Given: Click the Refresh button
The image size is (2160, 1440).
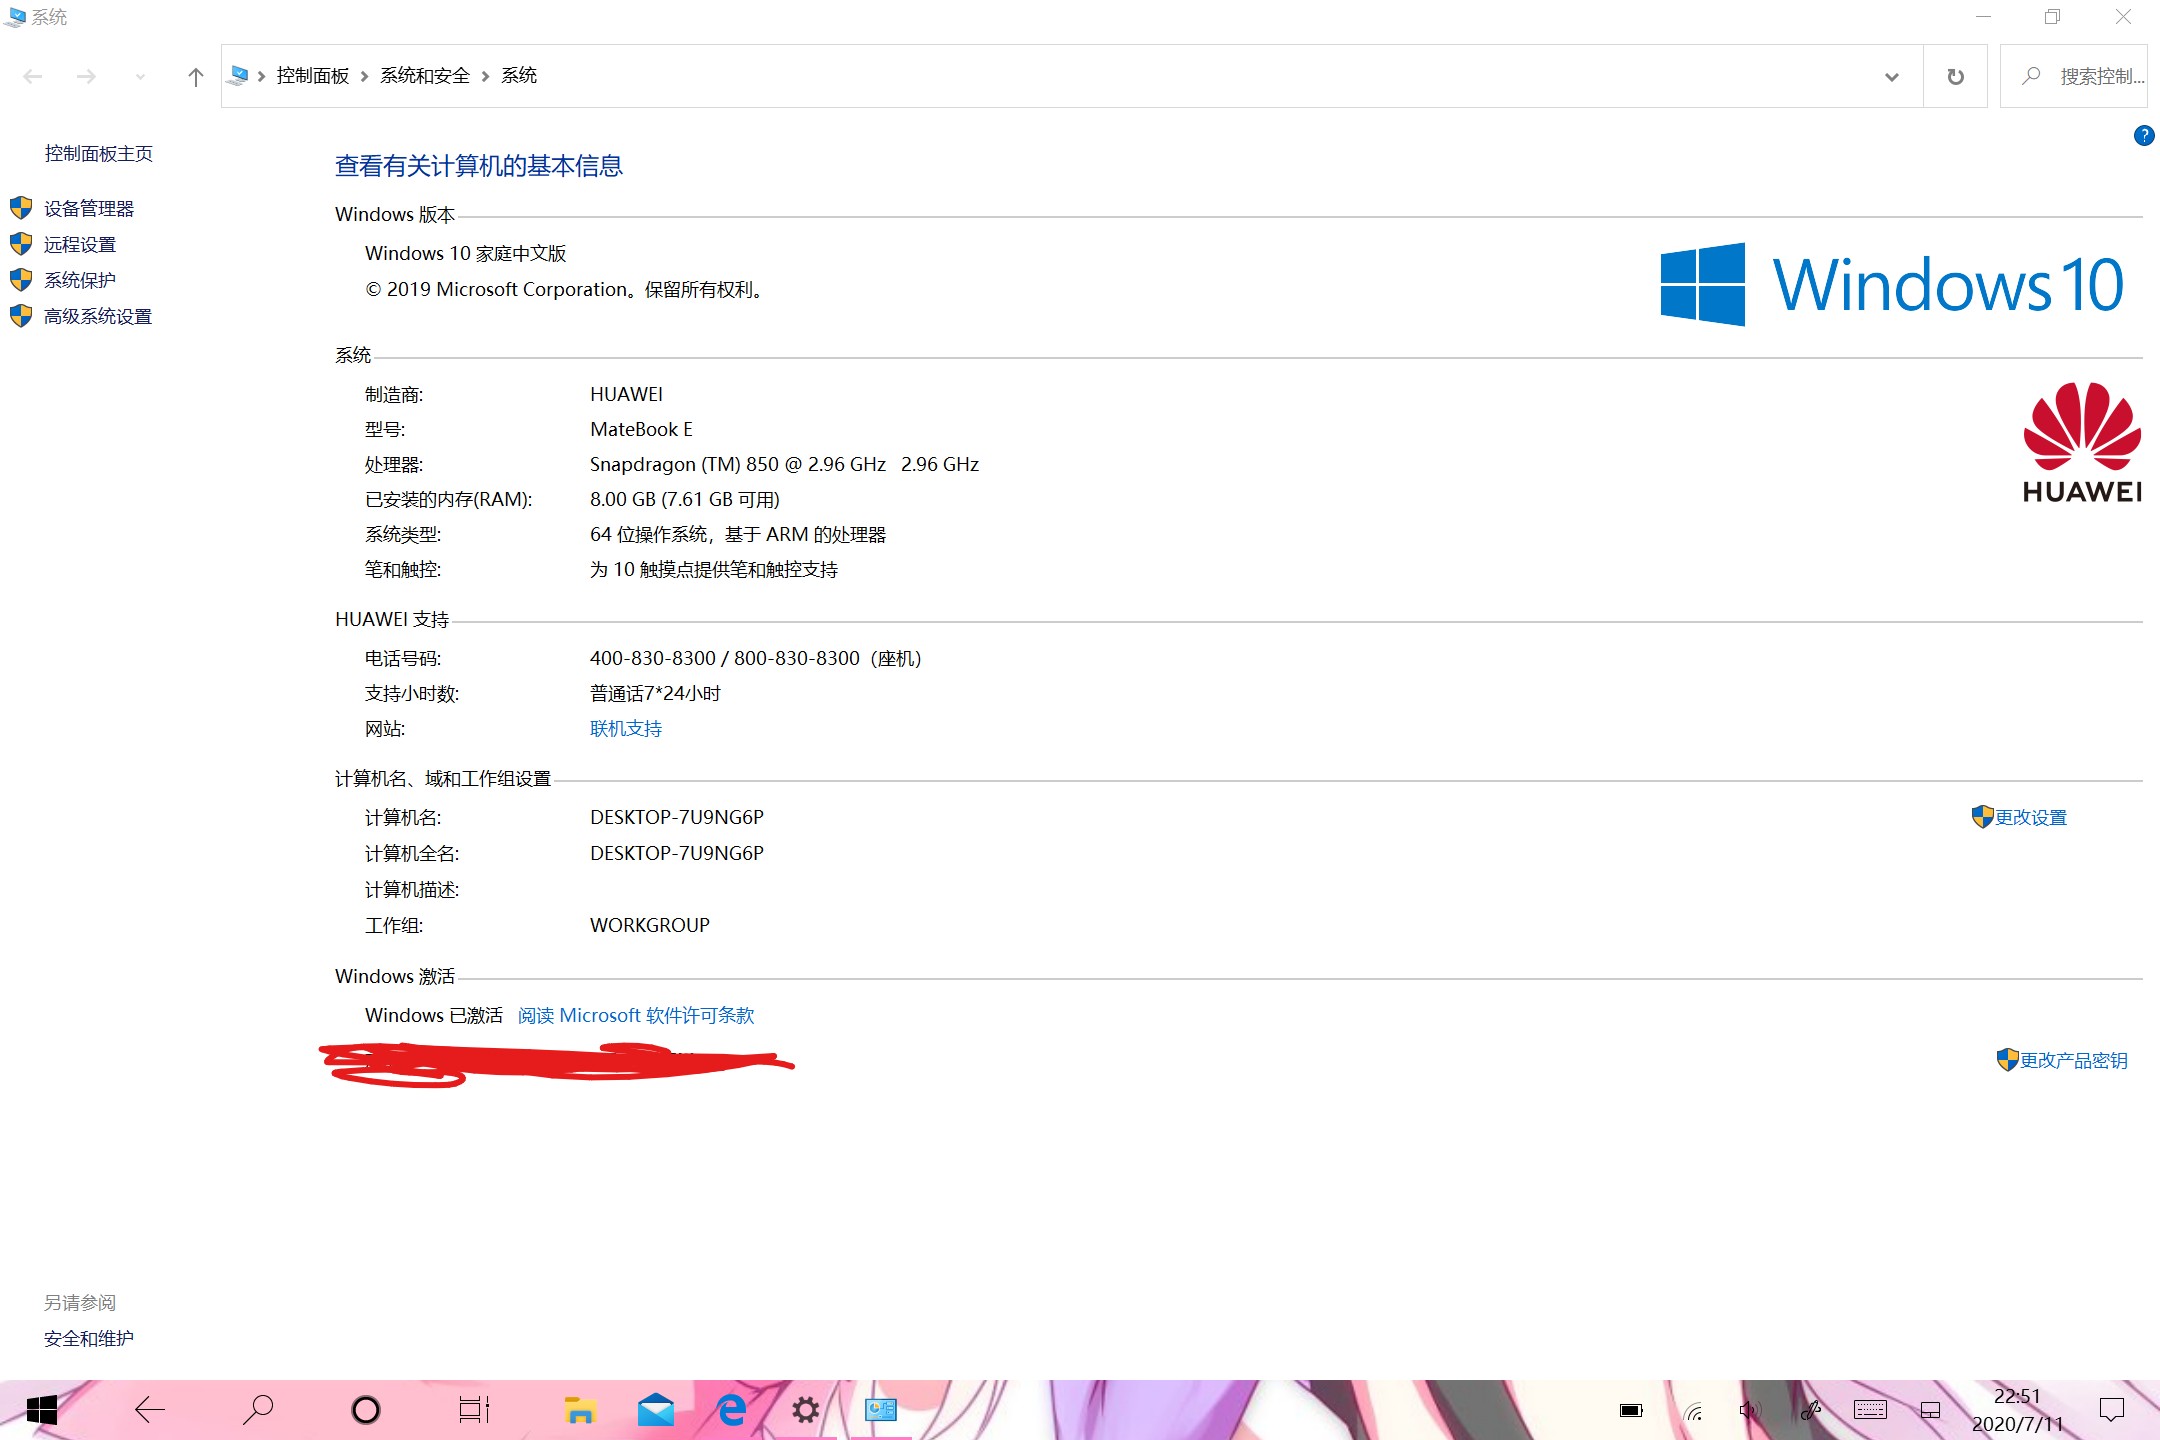Looking at the screenshot, I should (x=1956, y=77).
